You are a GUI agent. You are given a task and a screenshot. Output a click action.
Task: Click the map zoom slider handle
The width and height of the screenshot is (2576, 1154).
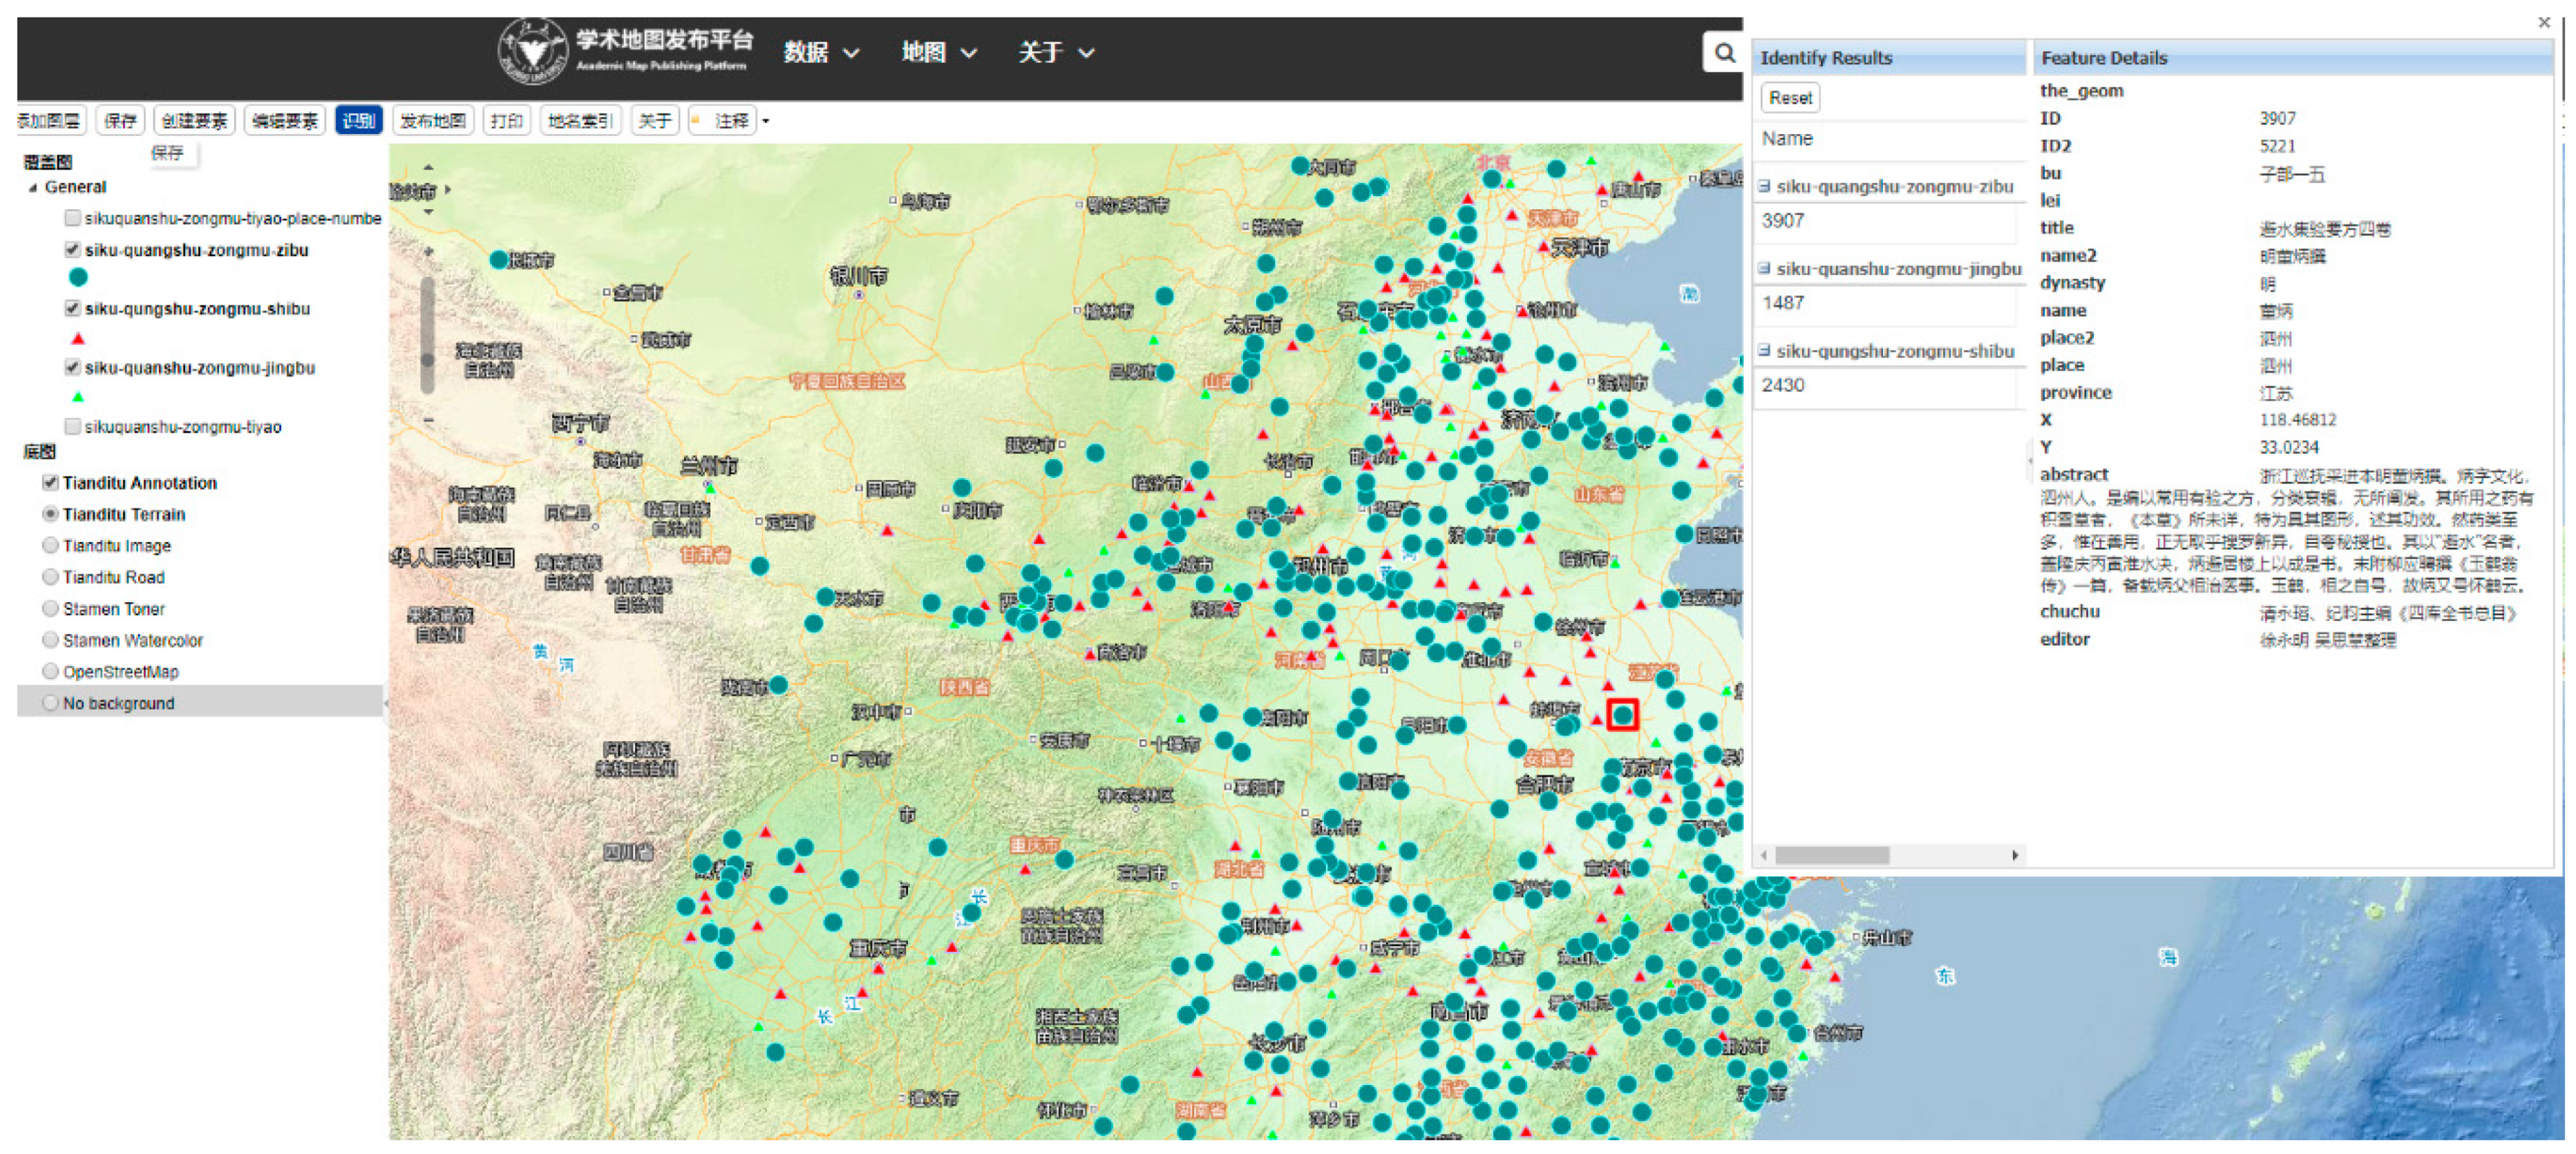tap(428, 359)
